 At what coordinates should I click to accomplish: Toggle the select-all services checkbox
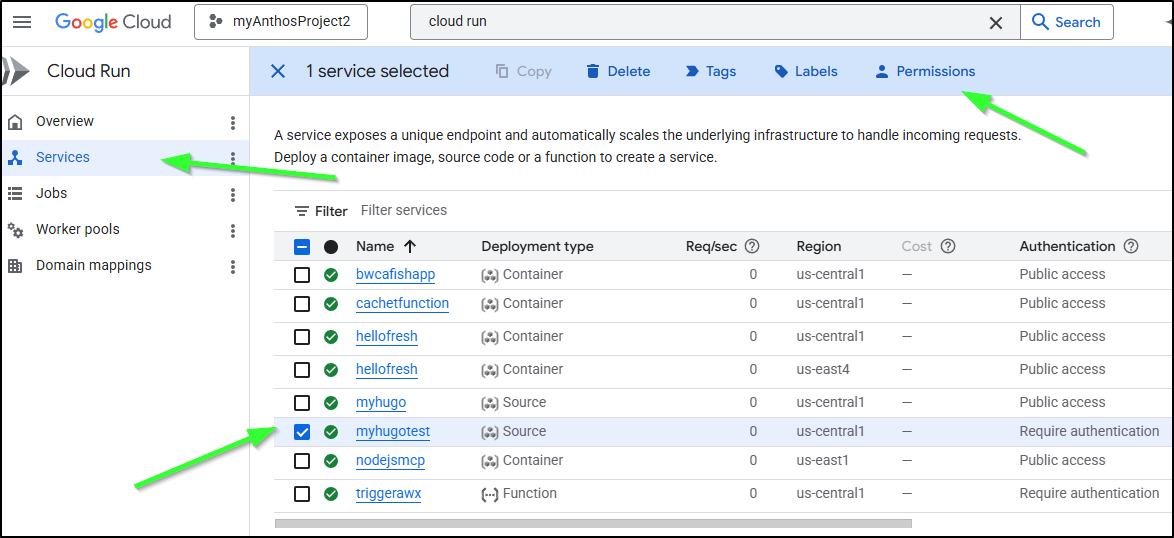pyautogui.click(x=302, y=247)
